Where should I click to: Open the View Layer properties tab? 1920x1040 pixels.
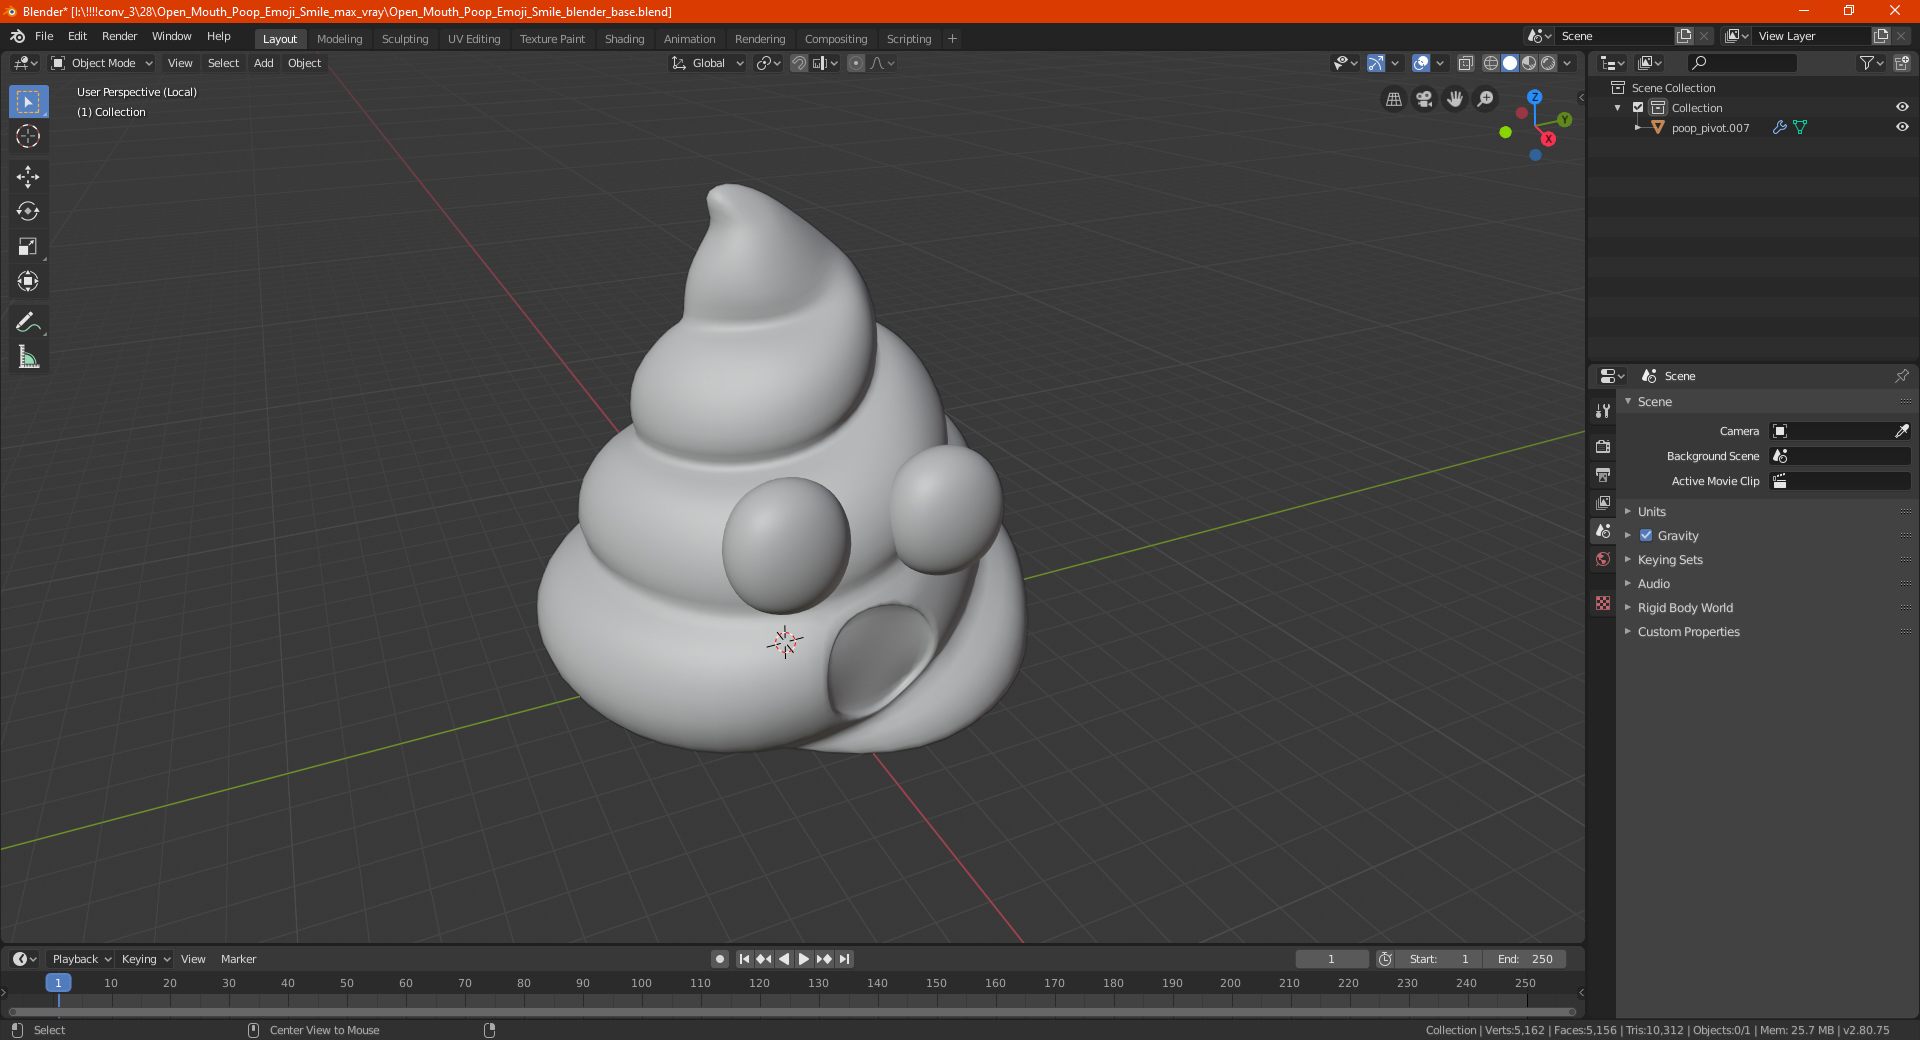coord(1603,502)
